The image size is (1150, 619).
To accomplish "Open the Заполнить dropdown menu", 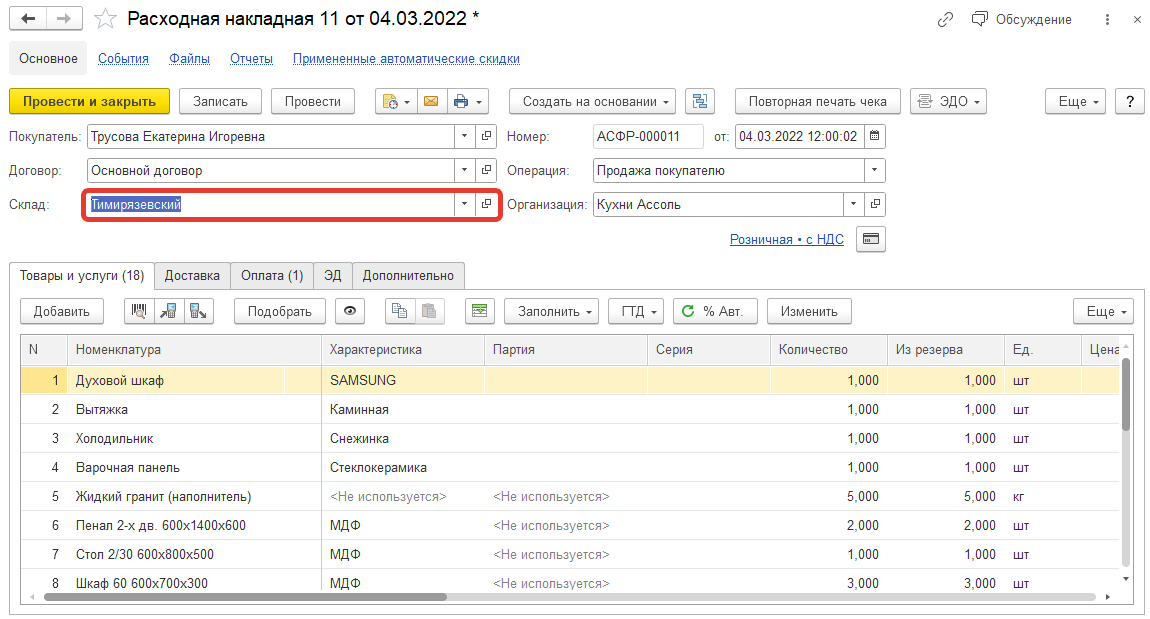I will coord(552,311).
